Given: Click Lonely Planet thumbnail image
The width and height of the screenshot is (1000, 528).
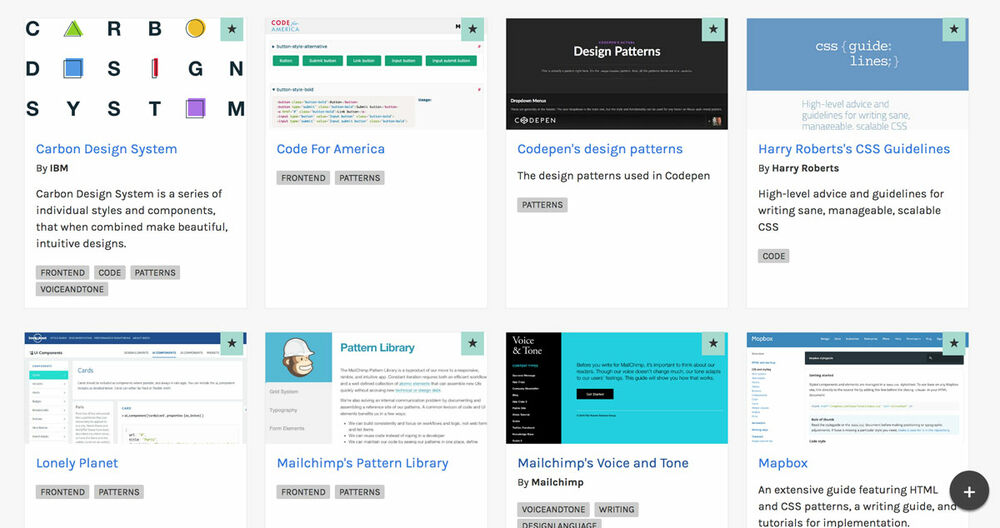Looking at the screenshot, I should [135, 388].
